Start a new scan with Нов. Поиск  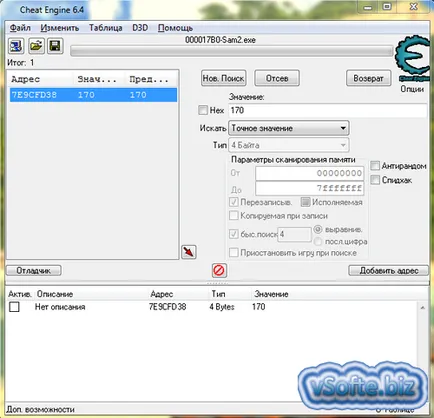224,78
